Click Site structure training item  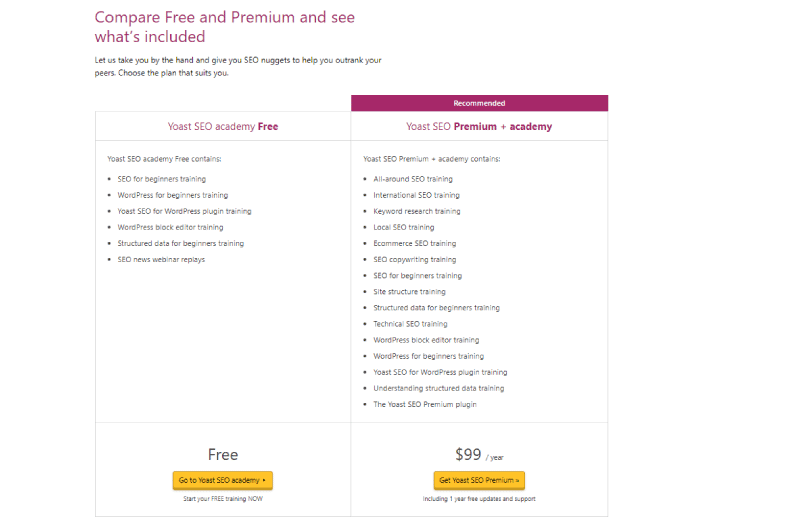409,291
